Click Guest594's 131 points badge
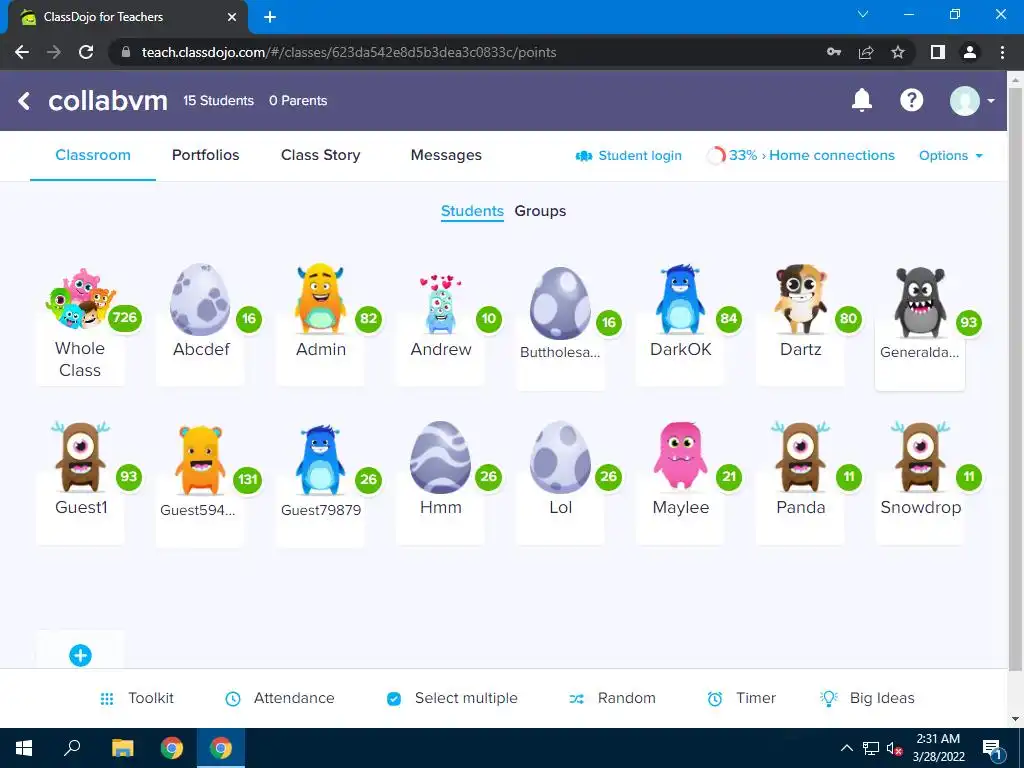1024x768 pixels. click(x=248, y=479)
